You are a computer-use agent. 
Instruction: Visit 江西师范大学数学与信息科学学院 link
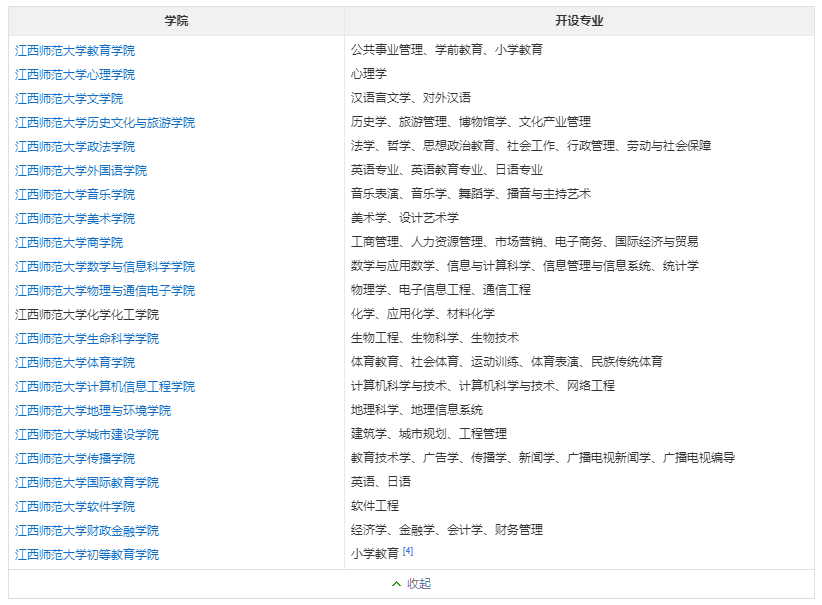(x=105, y=267)
